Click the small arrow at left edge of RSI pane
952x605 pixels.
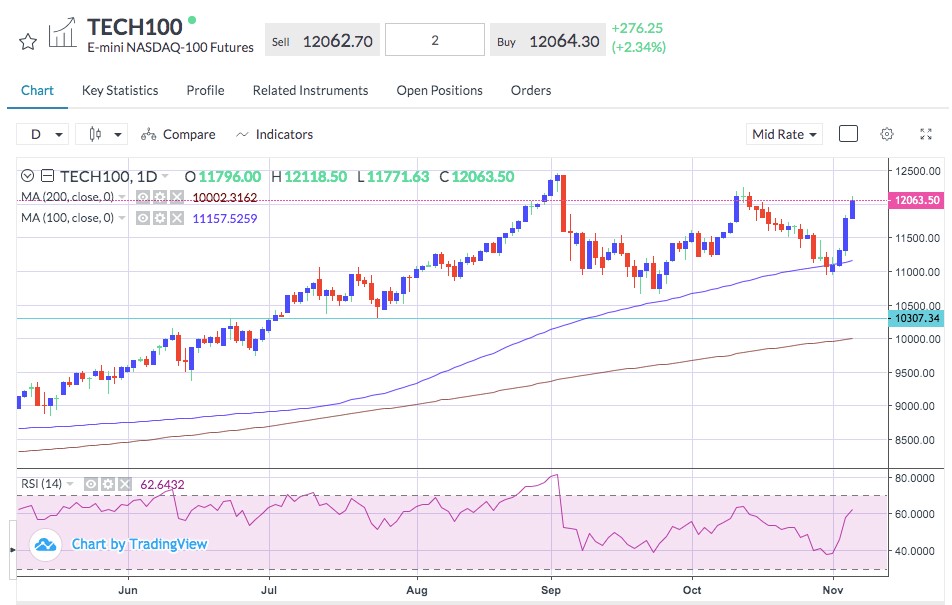[x=13, y=550]
